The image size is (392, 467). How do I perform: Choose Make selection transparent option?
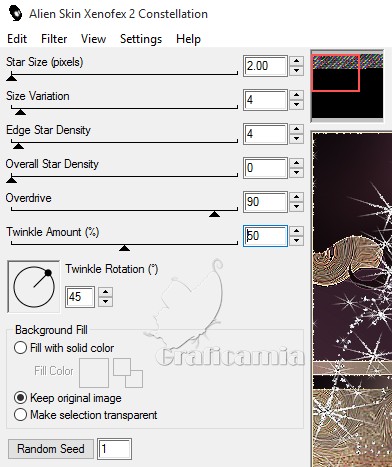click(x=20, y=415)
